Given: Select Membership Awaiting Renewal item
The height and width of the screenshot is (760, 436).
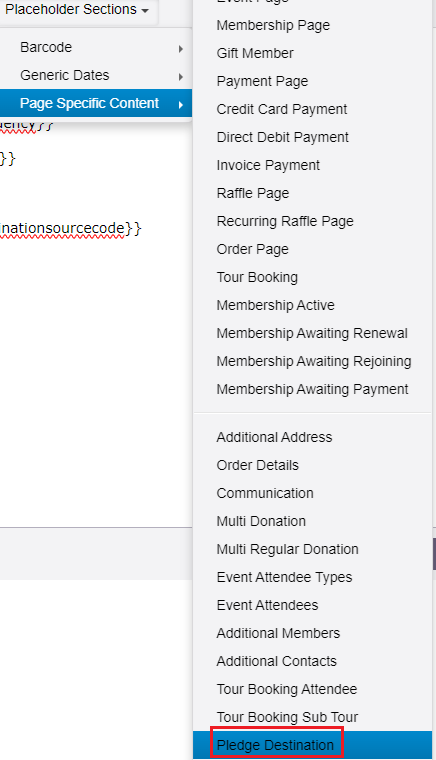Looking at the screenshot, I should pyautogui.click(x=312, y=333).
